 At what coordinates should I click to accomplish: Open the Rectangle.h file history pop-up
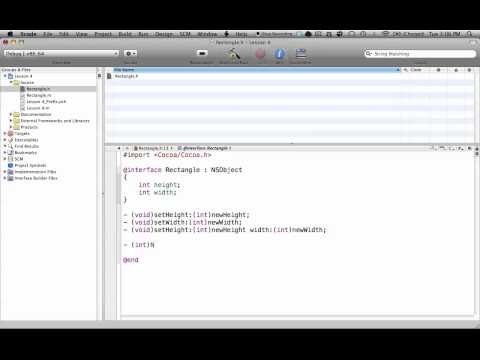(154, 148)
